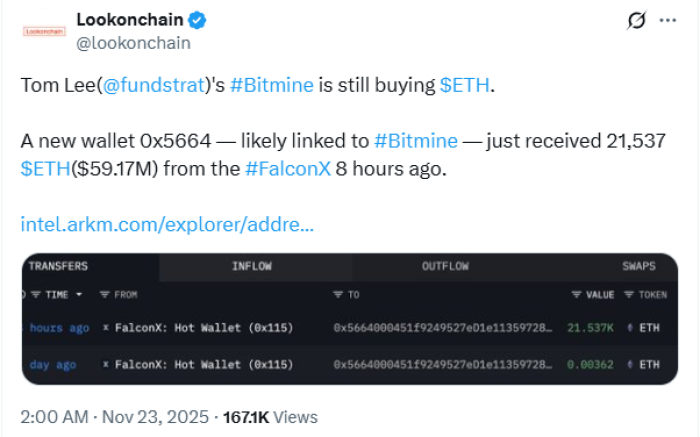Click the TOKEN column filter icon
Viewport: 700px width, 437px height.
628,295
